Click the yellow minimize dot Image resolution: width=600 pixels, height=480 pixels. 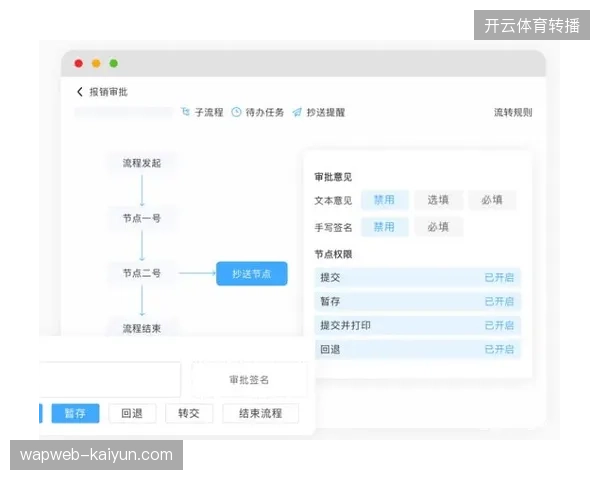pyautogui.click(x=96, y=63)
